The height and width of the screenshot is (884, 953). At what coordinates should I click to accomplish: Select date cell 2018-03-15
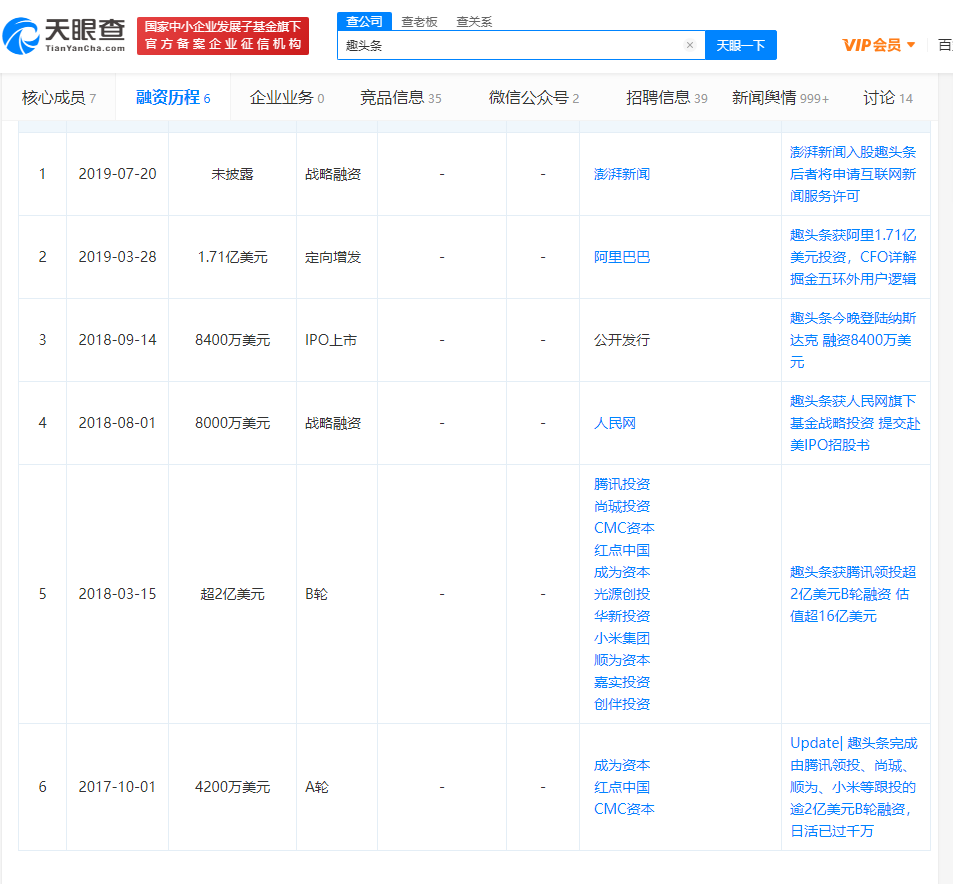point(117,594)
